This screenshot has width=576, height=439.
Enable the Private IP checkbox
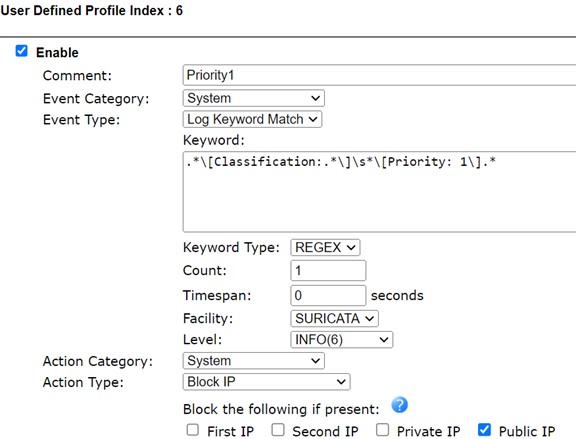tap(382, 429)
